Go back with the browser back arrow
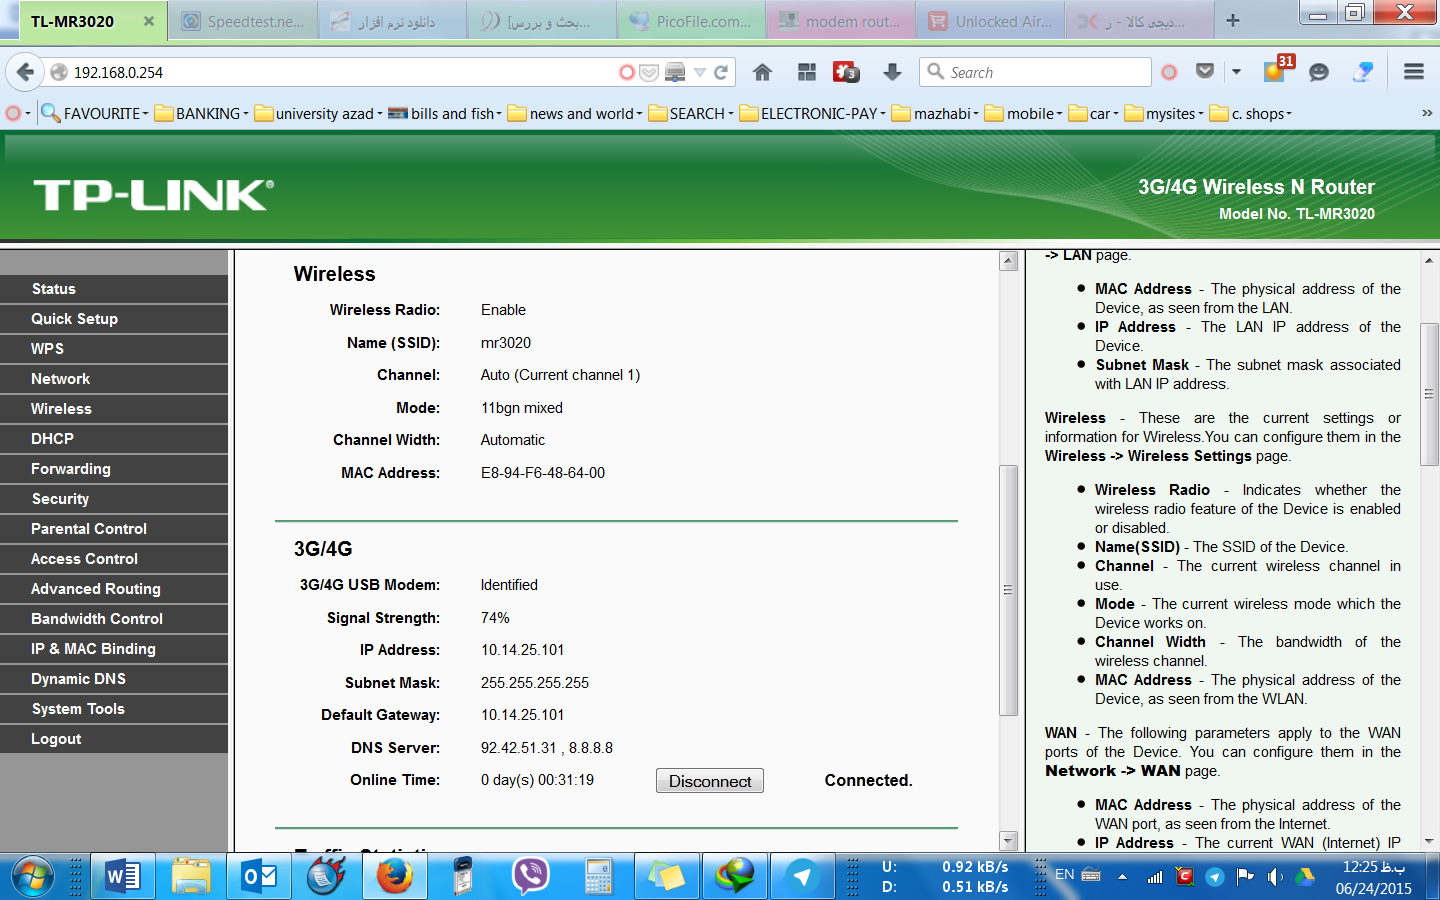1440x900 pixels. click(25, 72)
